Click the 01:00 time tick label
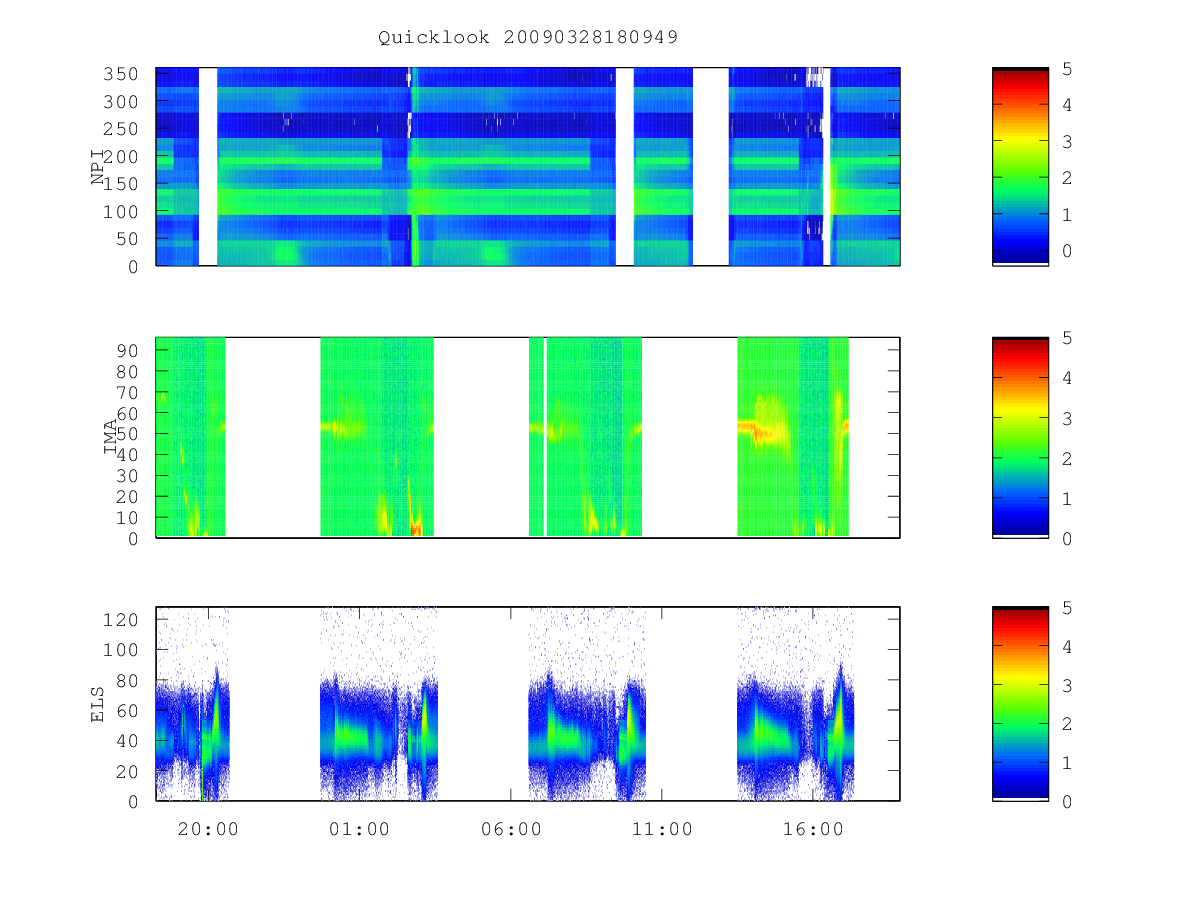The height and width of the screenshot is (900, 1200). pyautogui.click(x=359, y=829)
